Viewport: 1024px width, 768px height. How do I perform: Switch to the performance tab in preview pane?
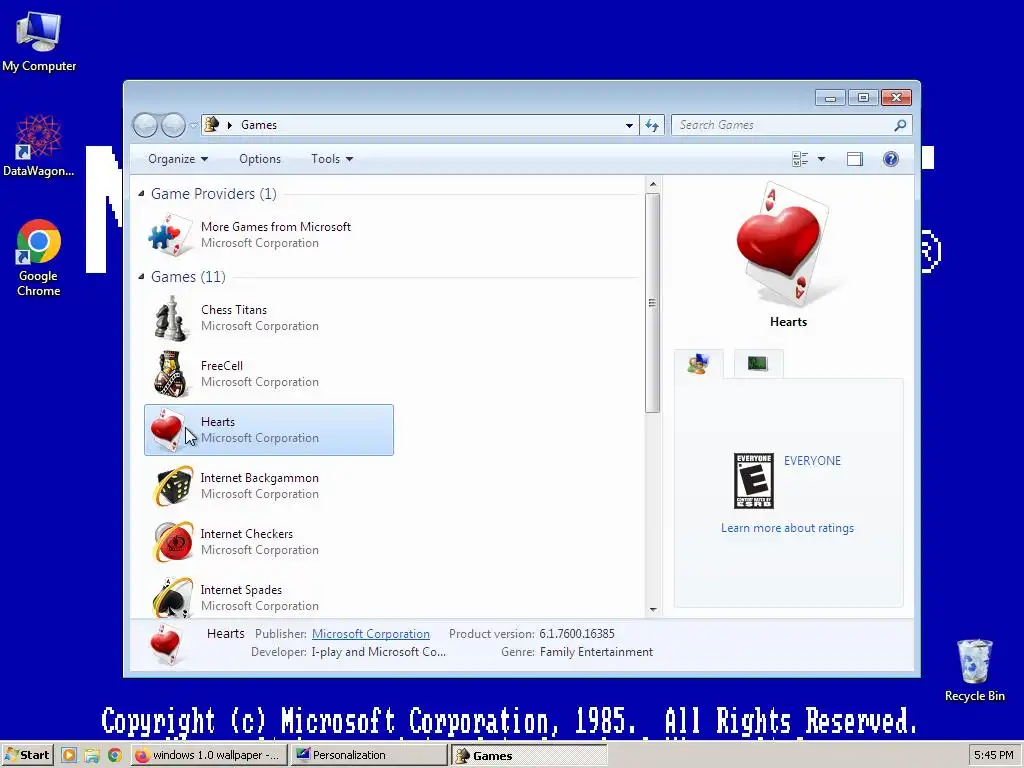coord(758,364)
